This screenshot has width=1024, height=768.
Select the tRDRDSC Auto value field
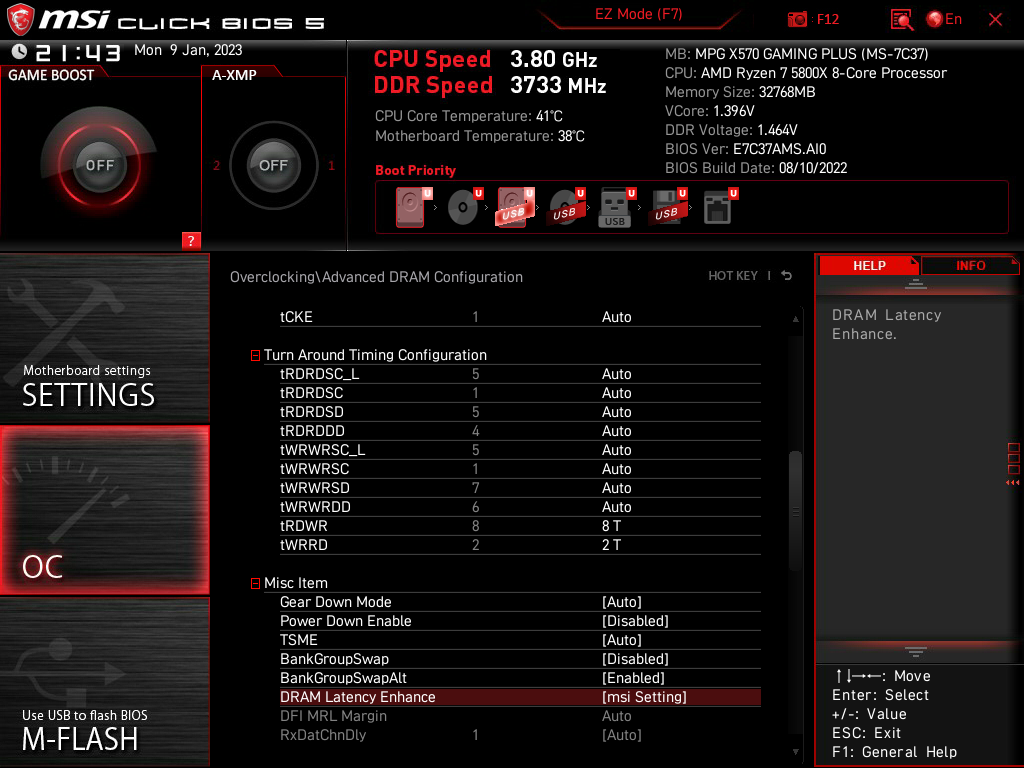coord(616,392)
